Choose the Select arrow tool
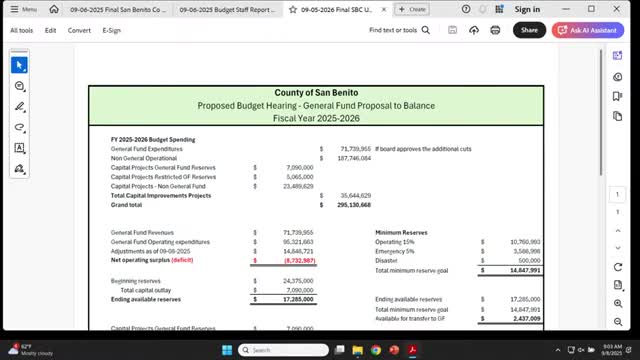The image size is (640, 360). (19, 65)
